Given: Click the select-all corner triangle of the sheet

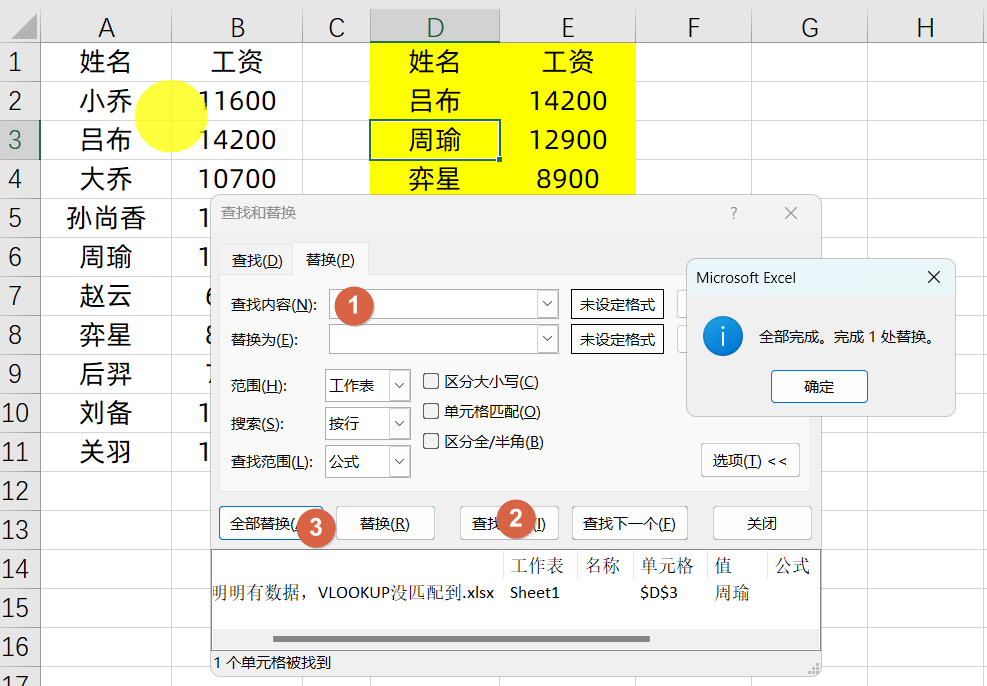Looking at the screenshot, I should [24, 26].
